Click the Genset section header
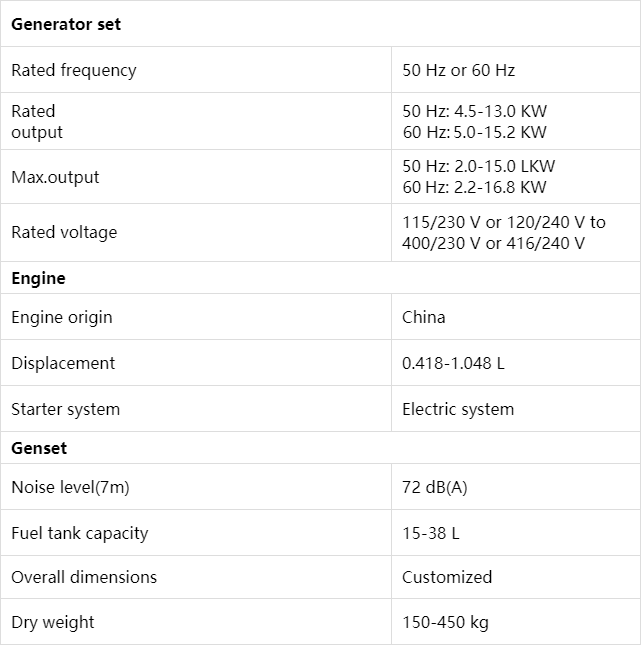 [39, 448]
